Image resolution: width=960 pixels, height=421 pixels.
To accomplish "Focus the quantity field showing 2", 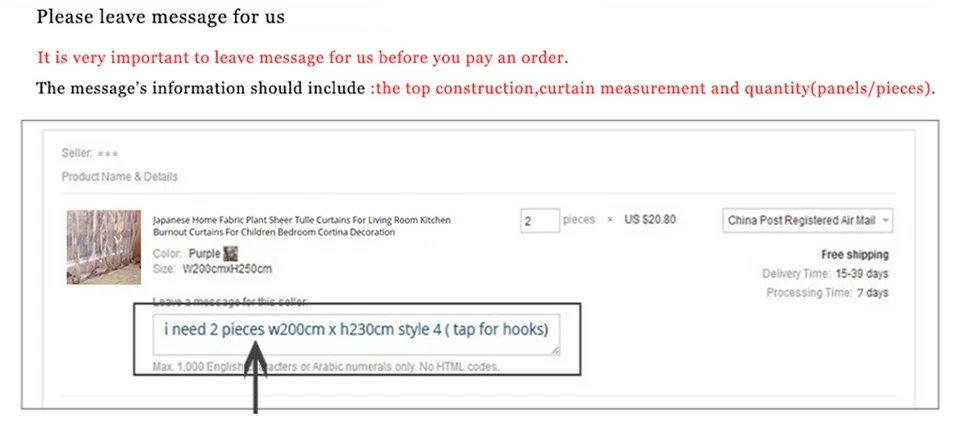I will click(539, 220).
